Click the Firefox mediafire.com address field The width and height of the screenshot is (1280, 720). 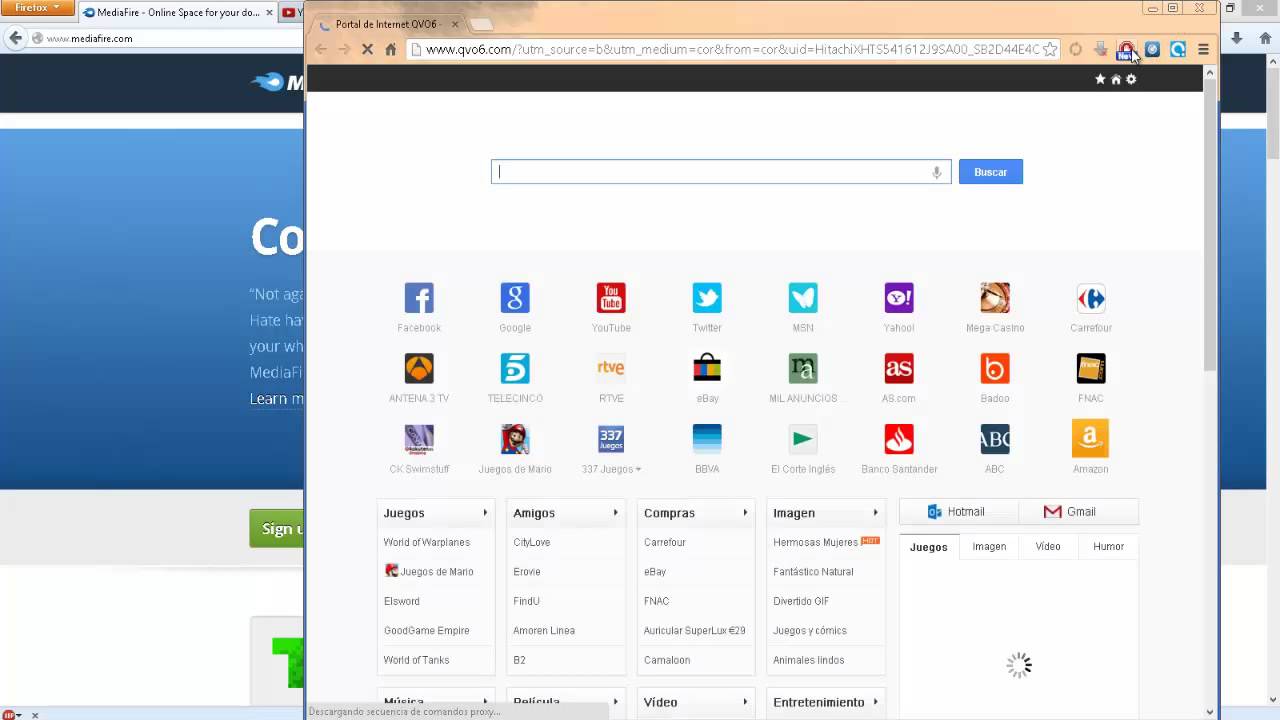pos(165,38)
